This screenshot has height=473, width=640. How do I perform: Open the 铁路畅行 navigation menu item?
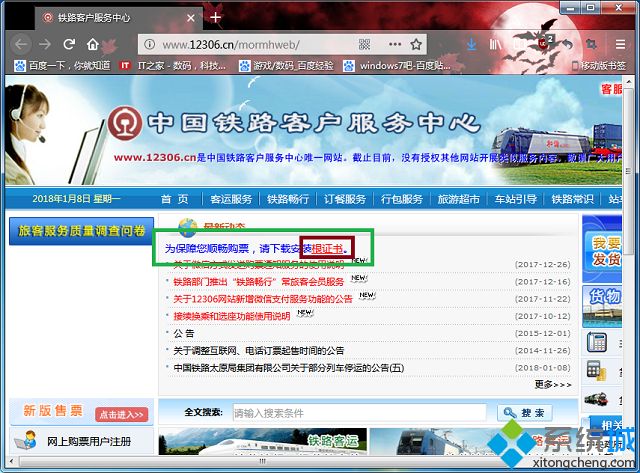pyautogui.click(x=288, y=199)
